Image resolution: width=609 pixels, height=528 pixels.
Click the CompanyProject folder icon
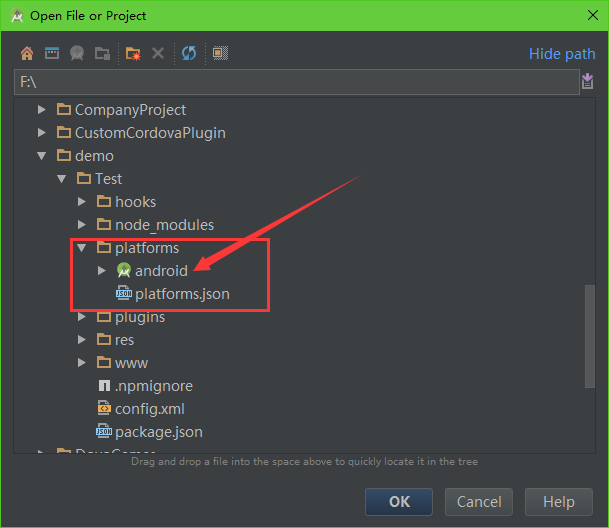64,110
